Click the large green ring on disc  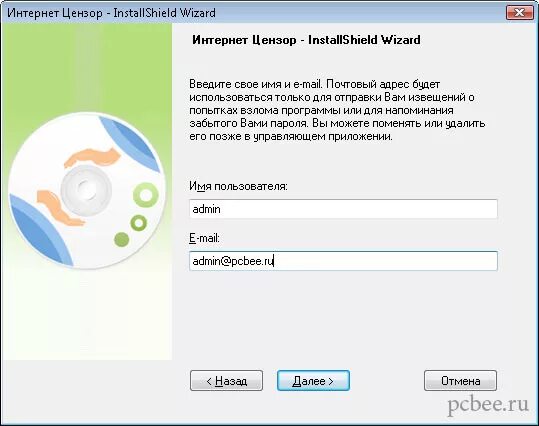click(146, 195)
